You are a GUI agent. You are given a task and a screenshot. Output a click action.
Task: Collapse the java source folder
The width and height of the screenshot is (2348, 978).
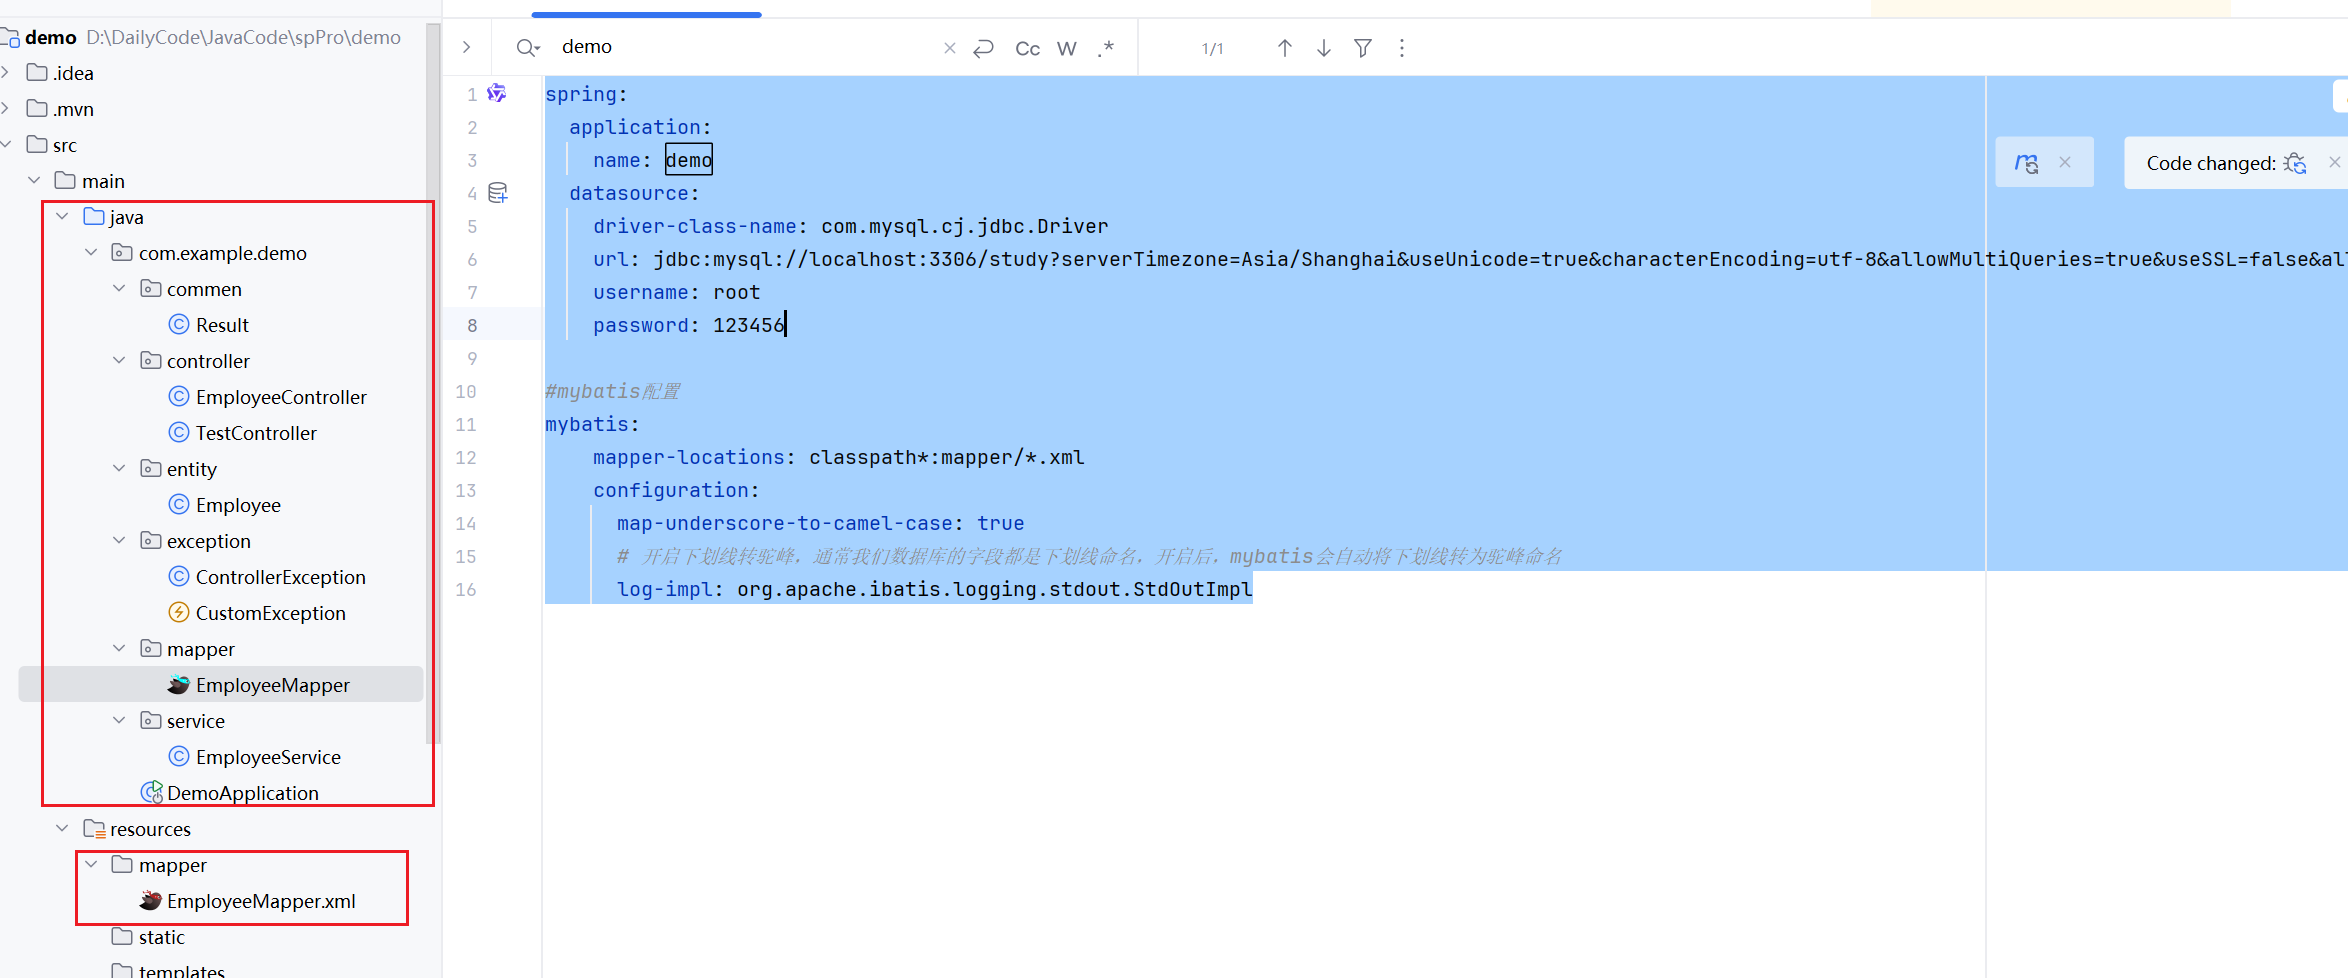click(x=62, y=216)
